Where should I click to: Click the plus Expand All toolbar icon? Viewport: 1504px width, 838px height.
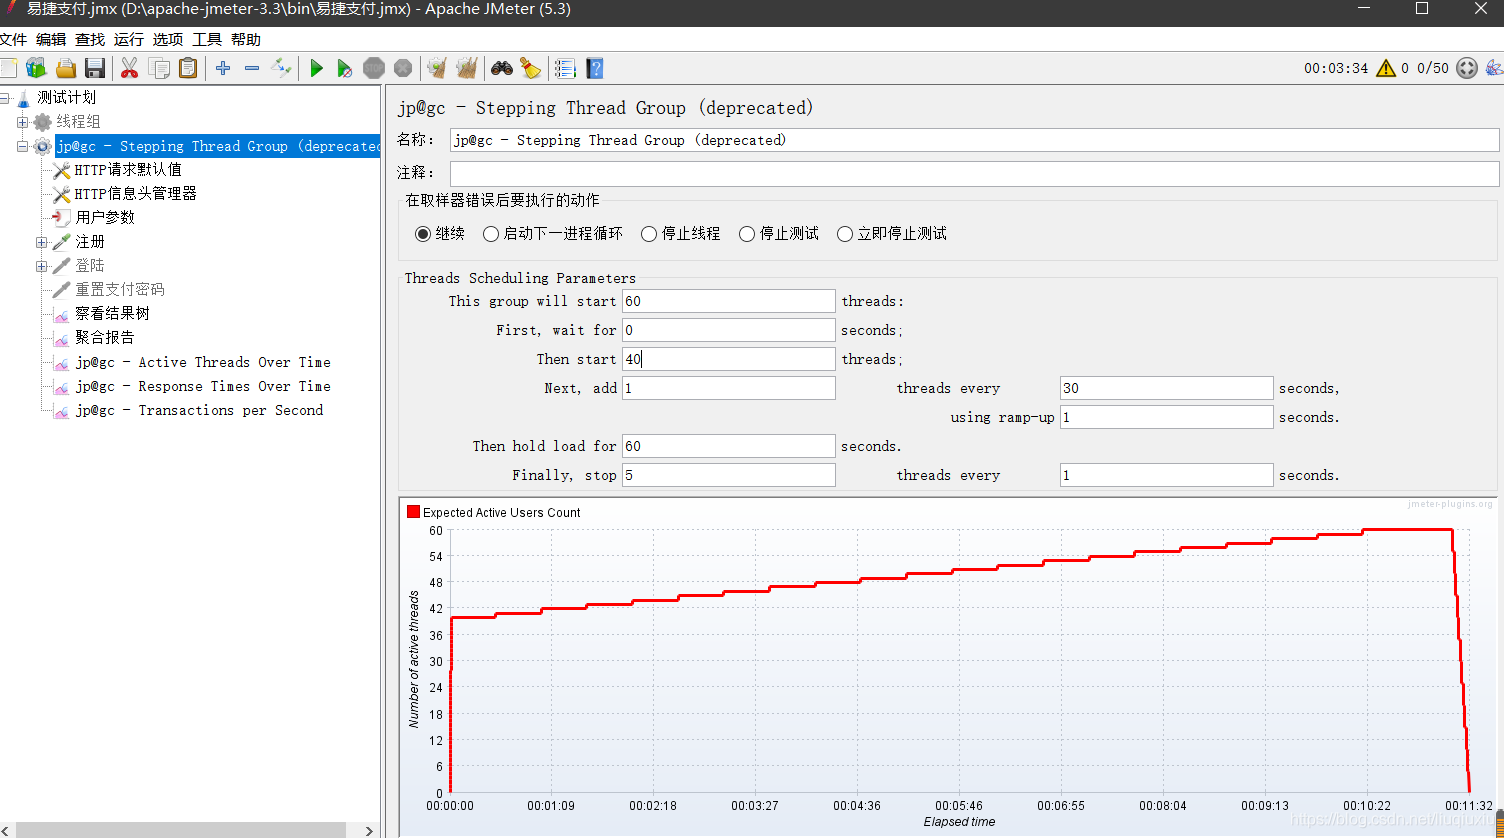pyautogui.click(x=223, y=68)
